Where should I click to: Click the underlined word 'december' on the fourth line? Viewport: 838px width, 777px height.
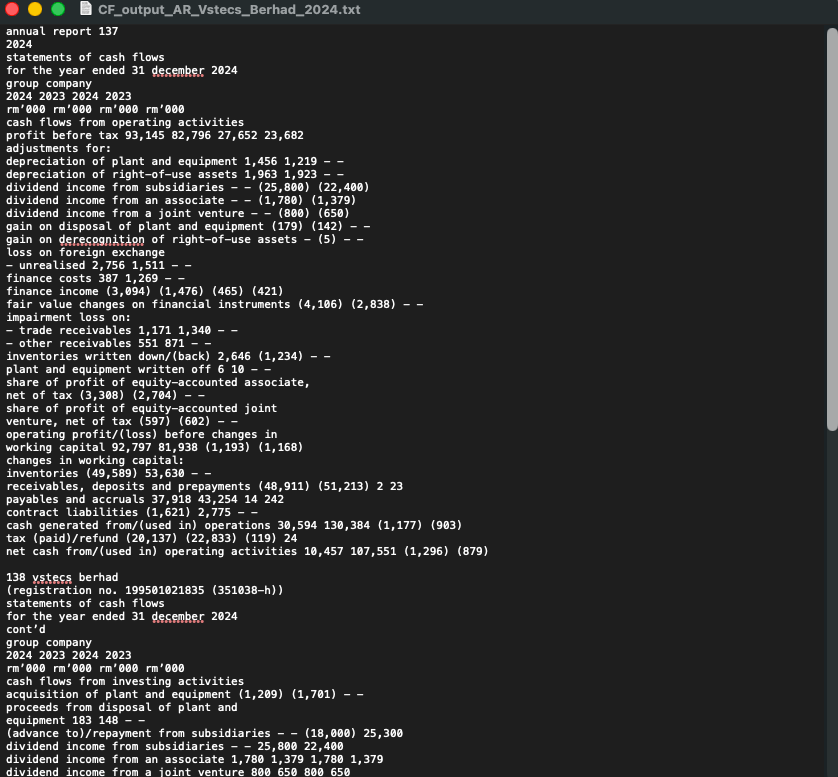pyautogui.click(x=178, y=71)
